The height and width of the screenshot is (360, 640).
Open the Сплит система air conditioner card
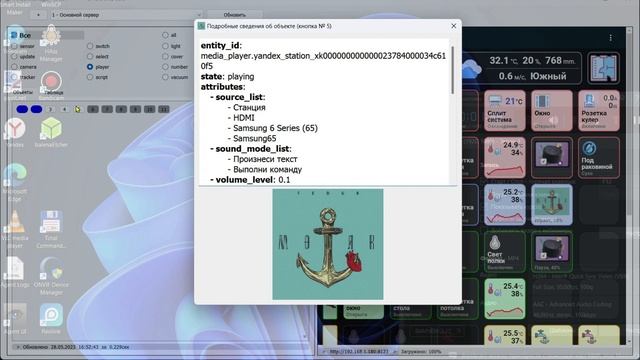(505, 111)
